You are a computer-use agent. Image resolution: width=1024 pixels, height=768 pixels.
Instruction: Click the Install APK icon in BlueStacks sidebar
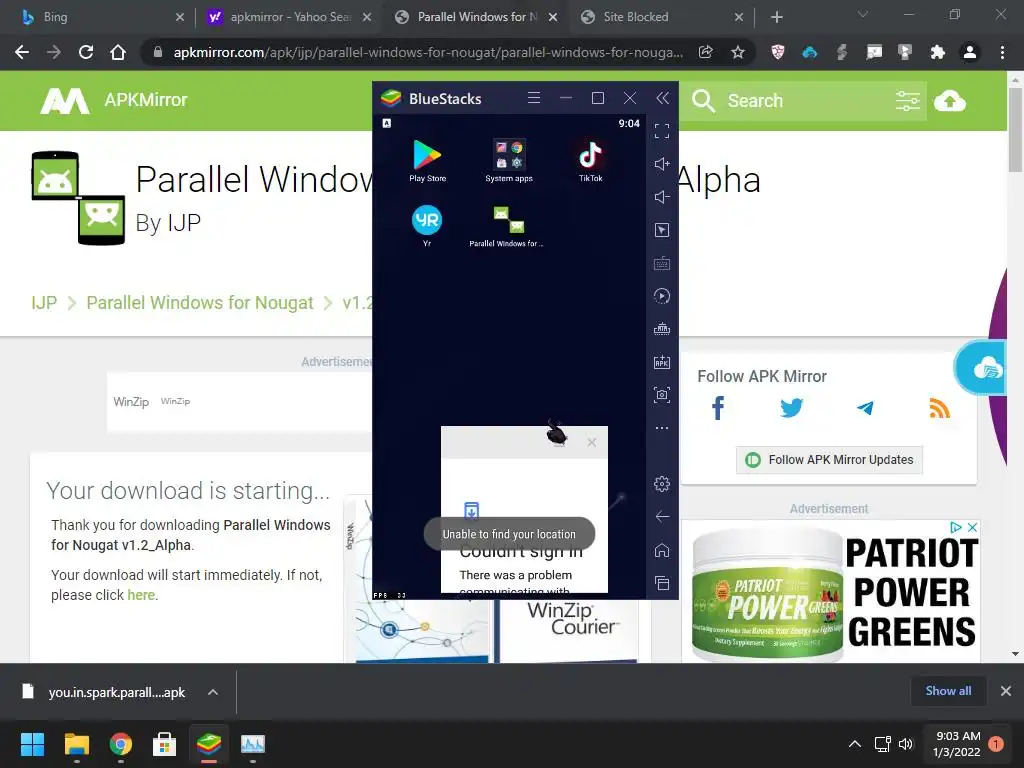[x=662, y=362]
